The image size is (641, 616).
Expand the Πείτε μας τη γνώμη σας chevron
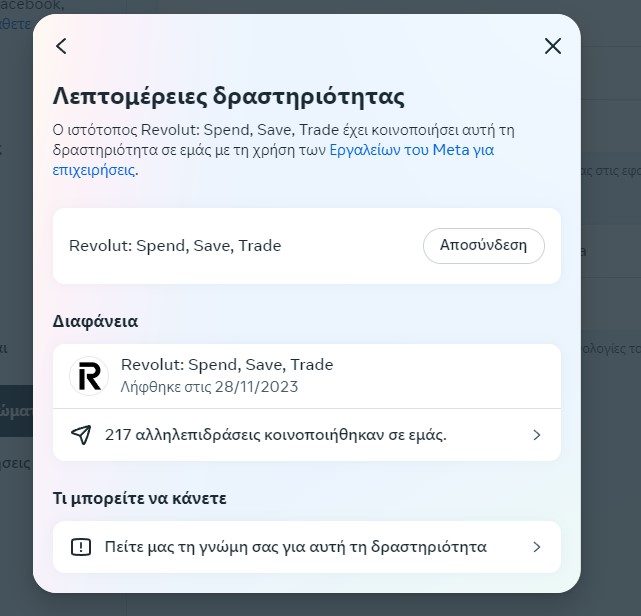click(536, 547)
